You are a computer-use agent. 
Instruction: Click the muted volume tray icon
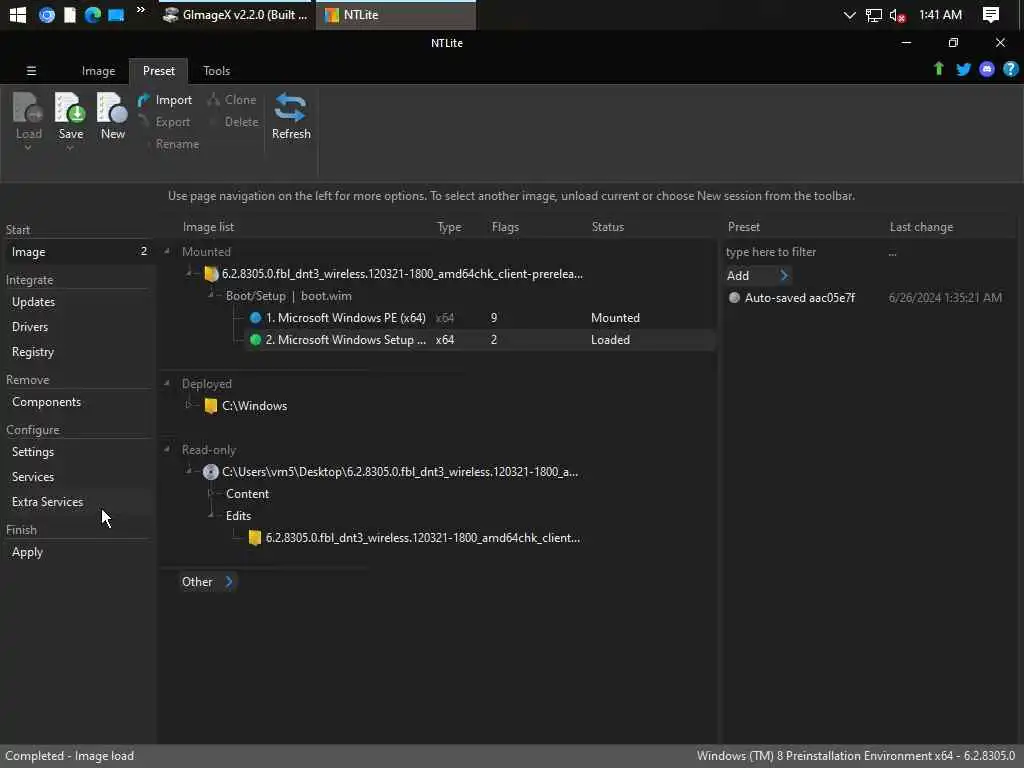(897, 15)
